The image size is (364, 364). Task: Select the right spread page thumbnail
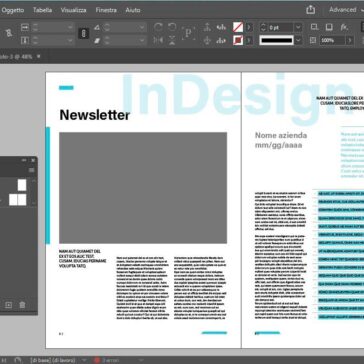pyautogui.click(x=22, y=200)
